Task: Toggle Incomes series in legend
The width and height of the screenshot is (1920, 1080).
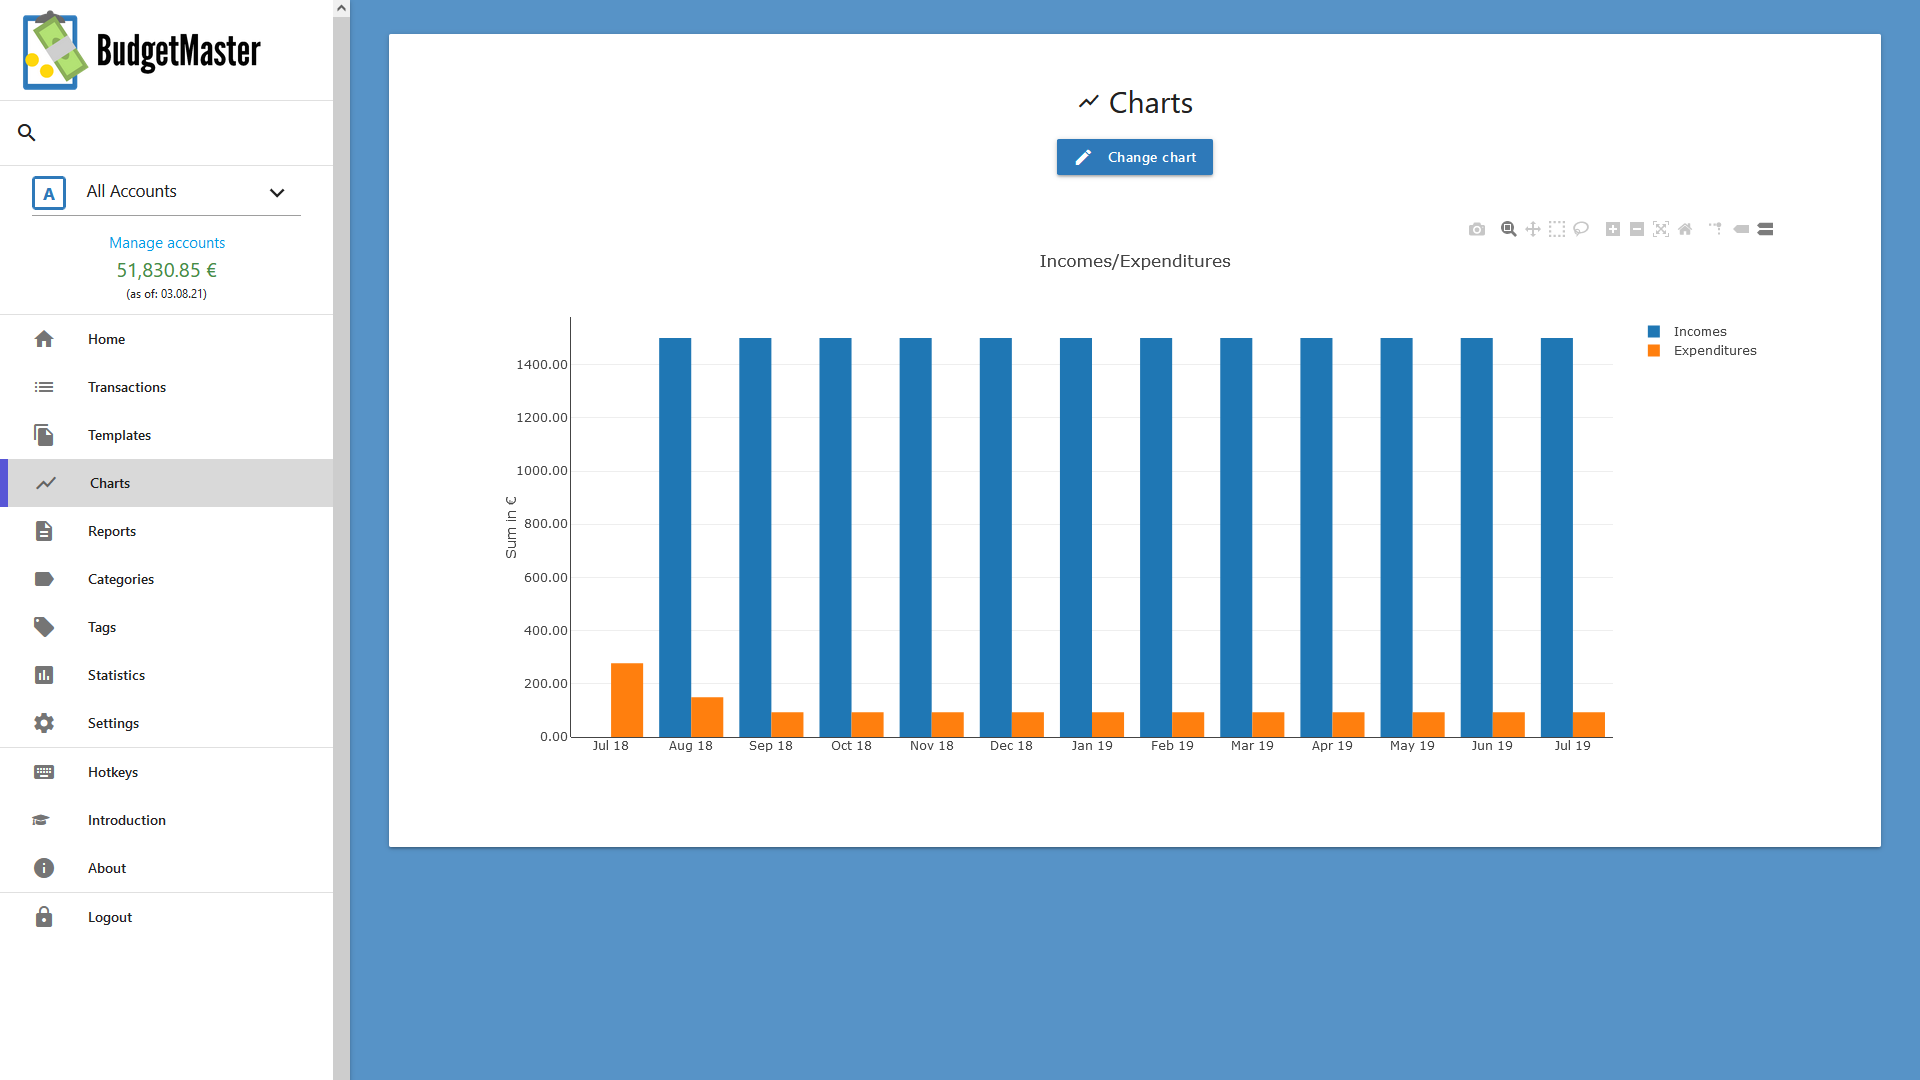Action: tap(1699, 332)
